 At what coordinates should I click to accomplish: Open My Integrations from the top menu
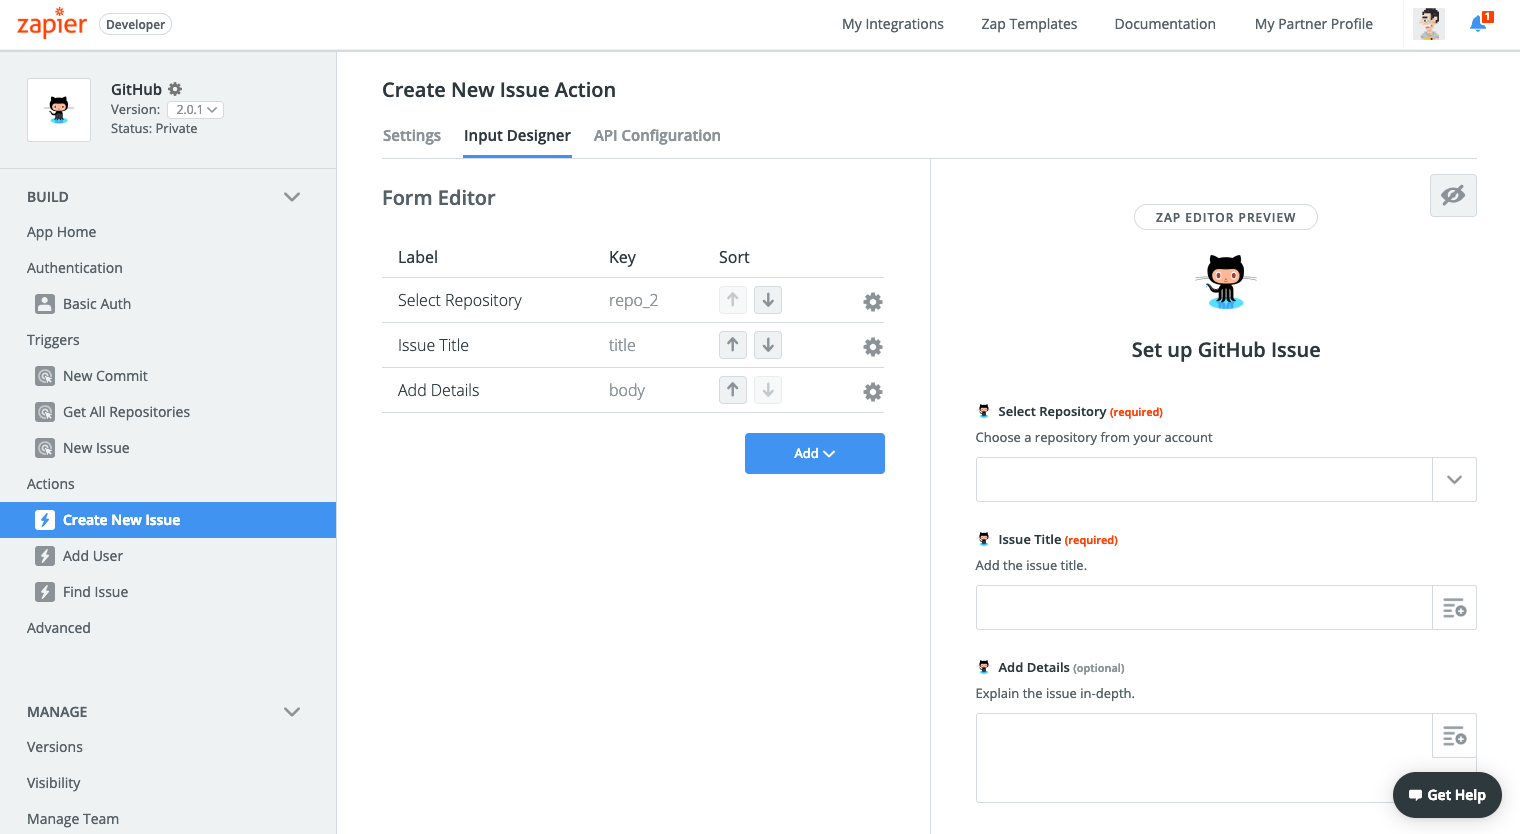(x=892, y=23)
